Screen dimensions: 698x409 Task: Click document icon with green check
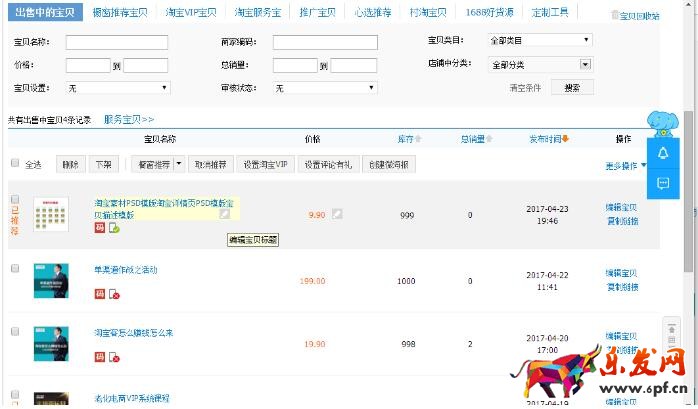pos(114,228)
